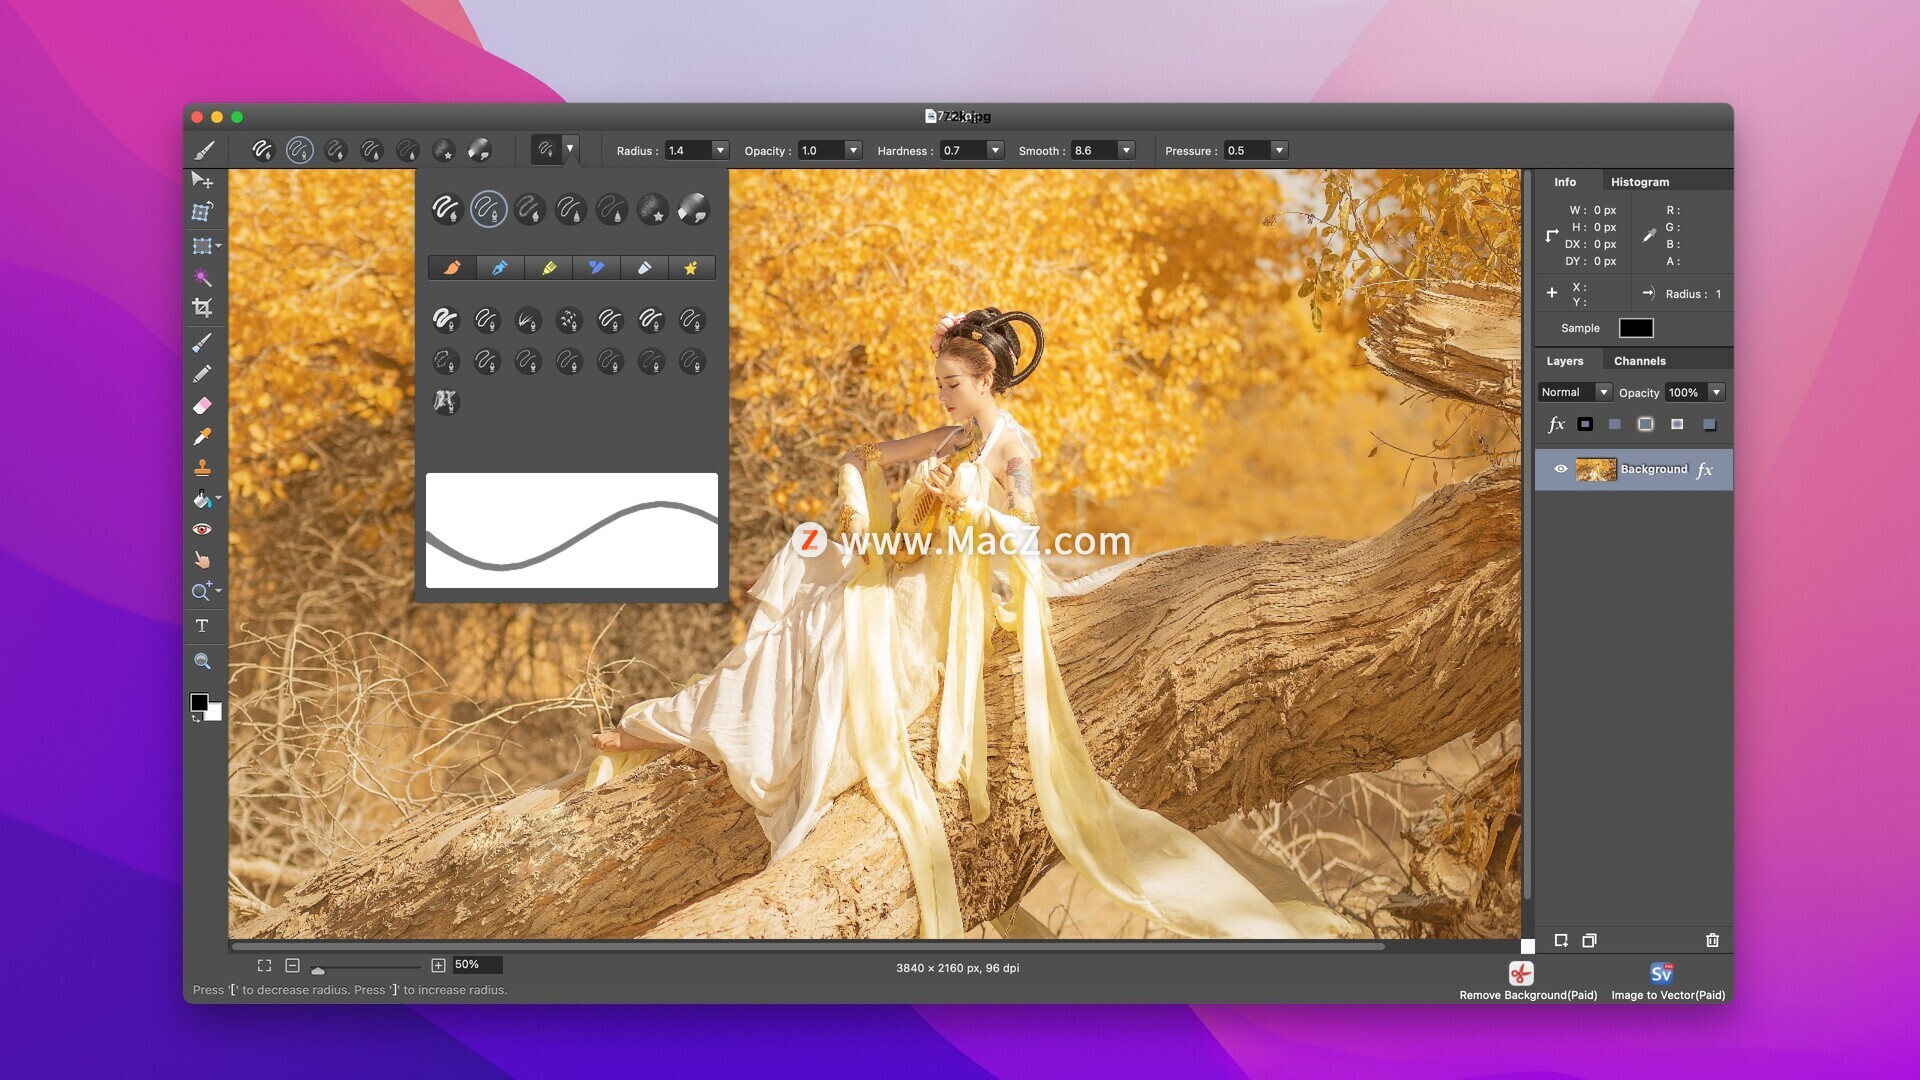Toggle the selected second brush preset in popup
The image size is (1920, 1080).
[488, 209]
